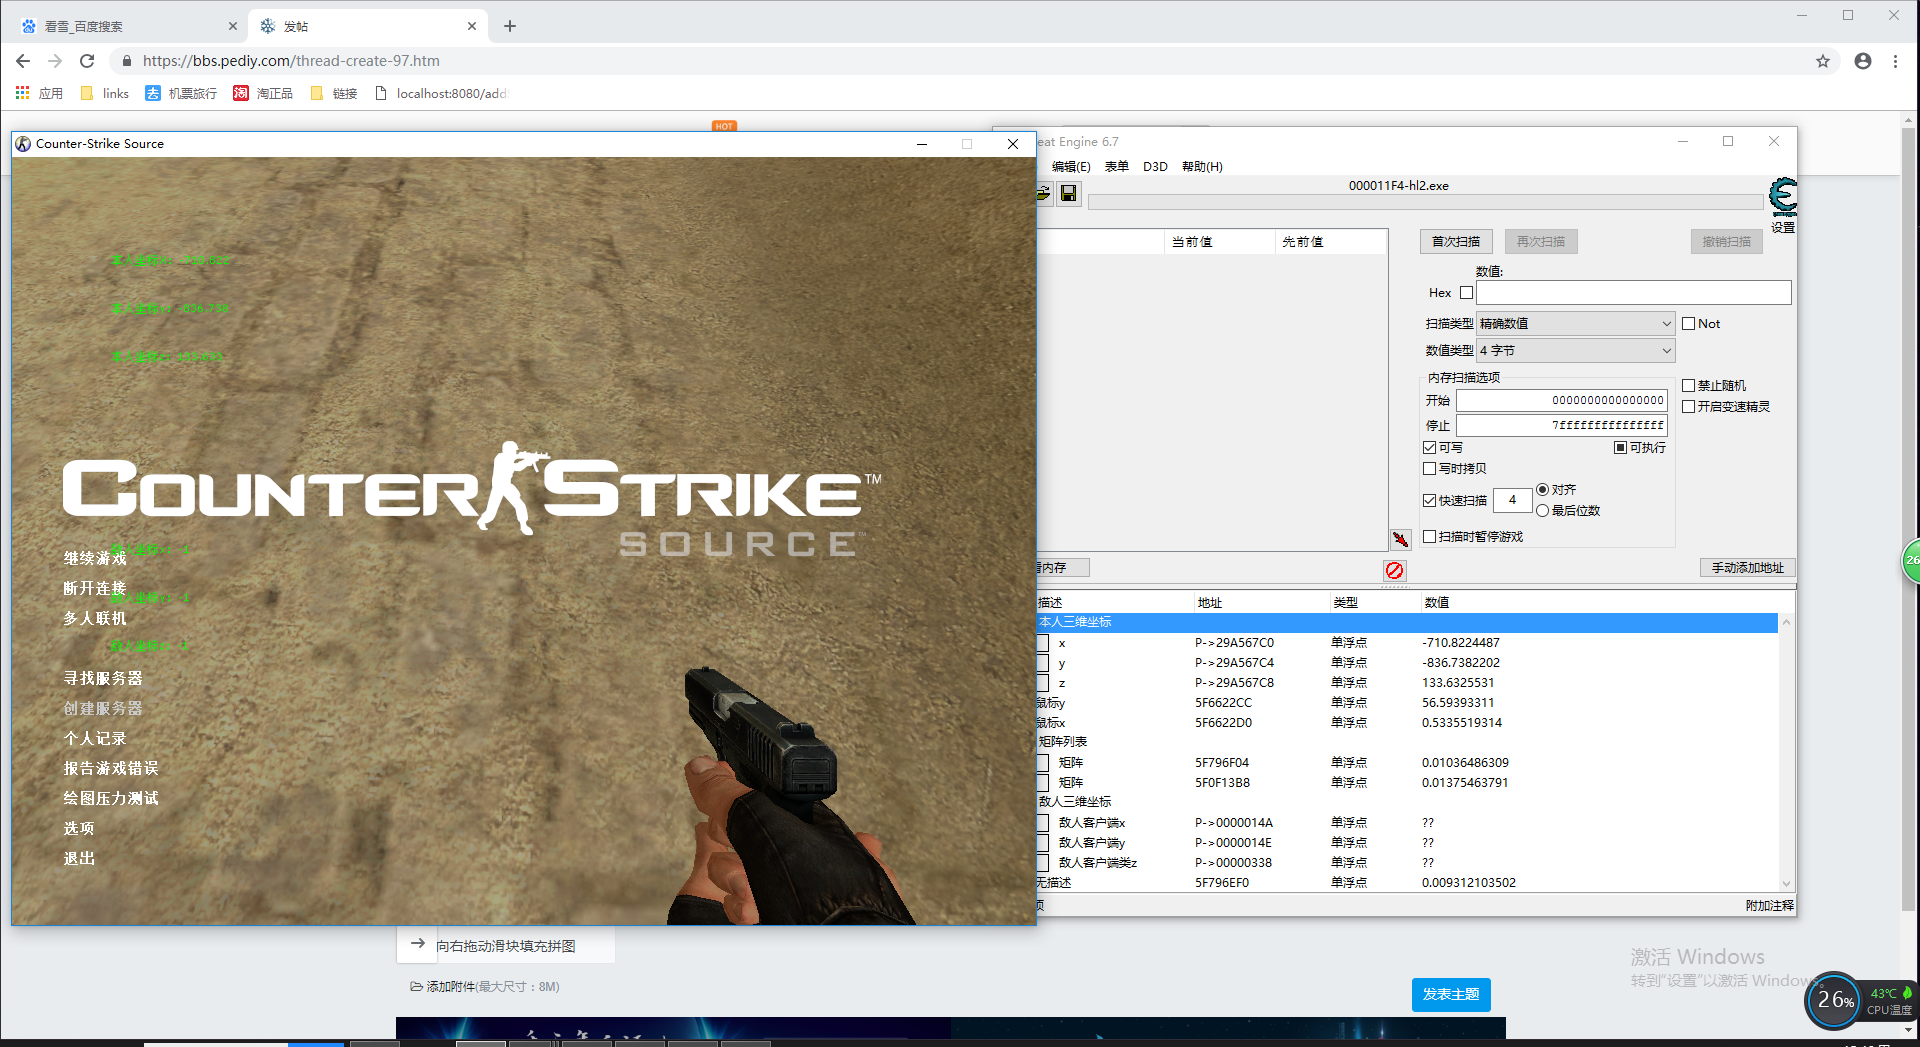Open the 数值类型 dropdown
Image resolution: width=1920 pixels, height=1047 pixels.
point(1575,351)
